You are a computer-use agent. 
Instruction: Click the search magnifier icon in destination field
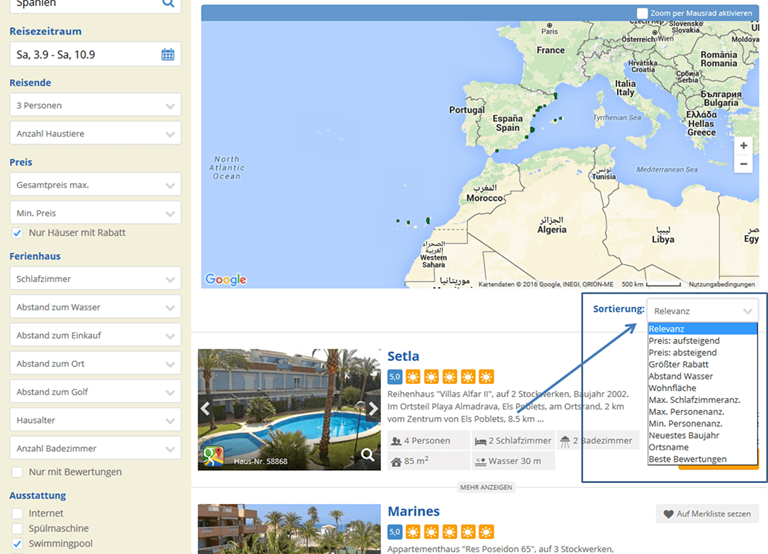pyautogui.click(x=168, y=4)
